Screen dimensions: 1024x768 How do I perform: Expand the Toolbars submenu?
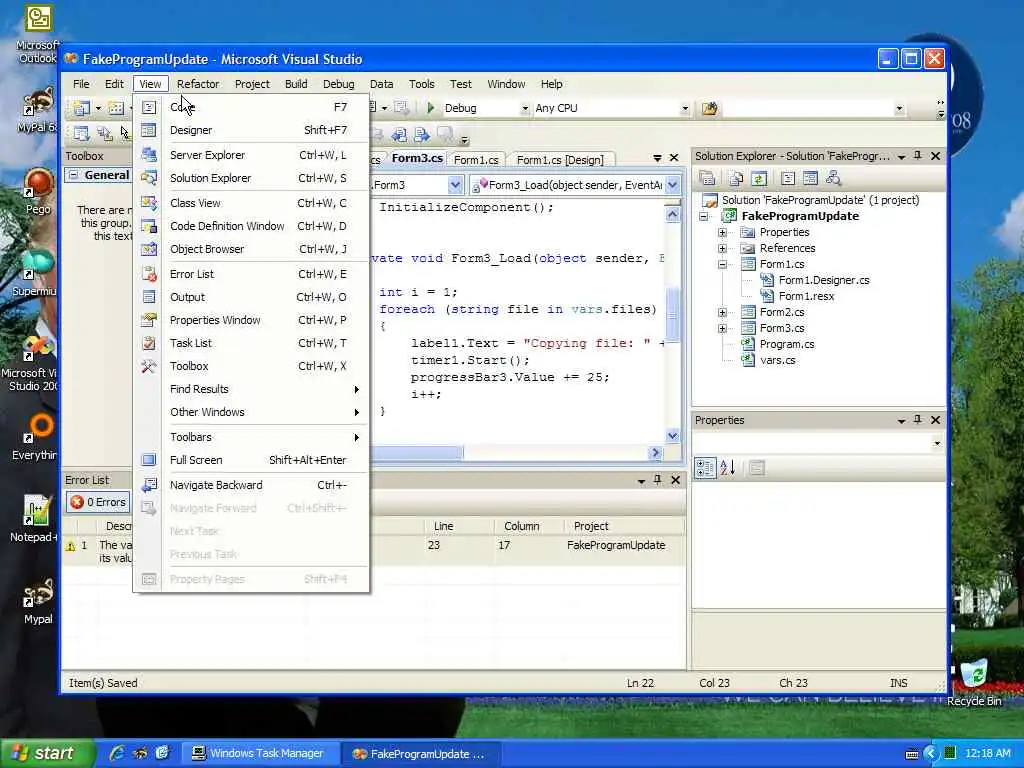tap(251, 437)
